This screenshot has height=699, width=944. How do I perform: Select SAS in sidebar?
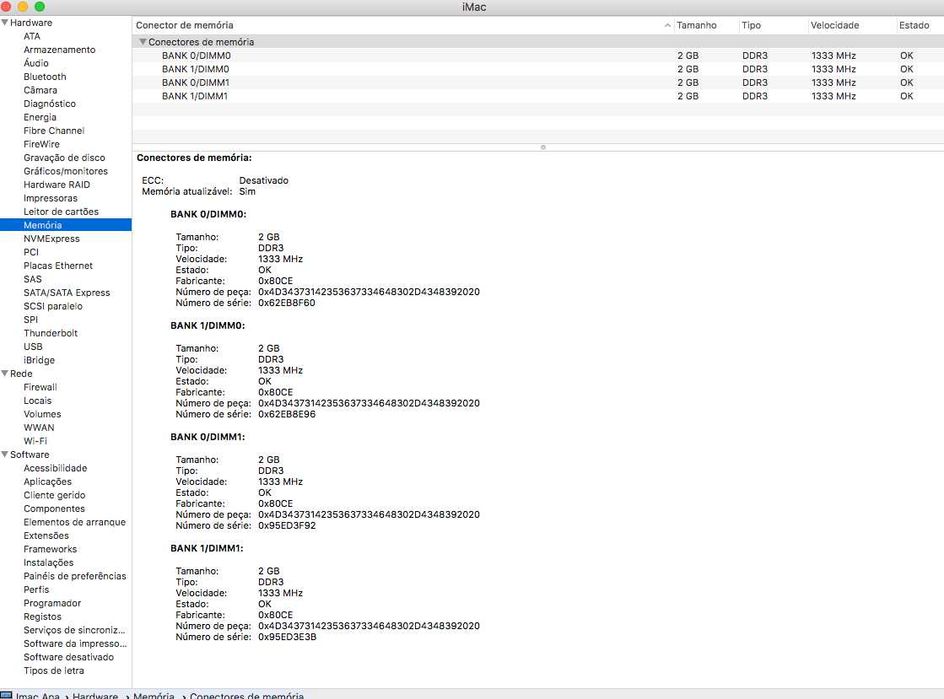pos(33,279)
